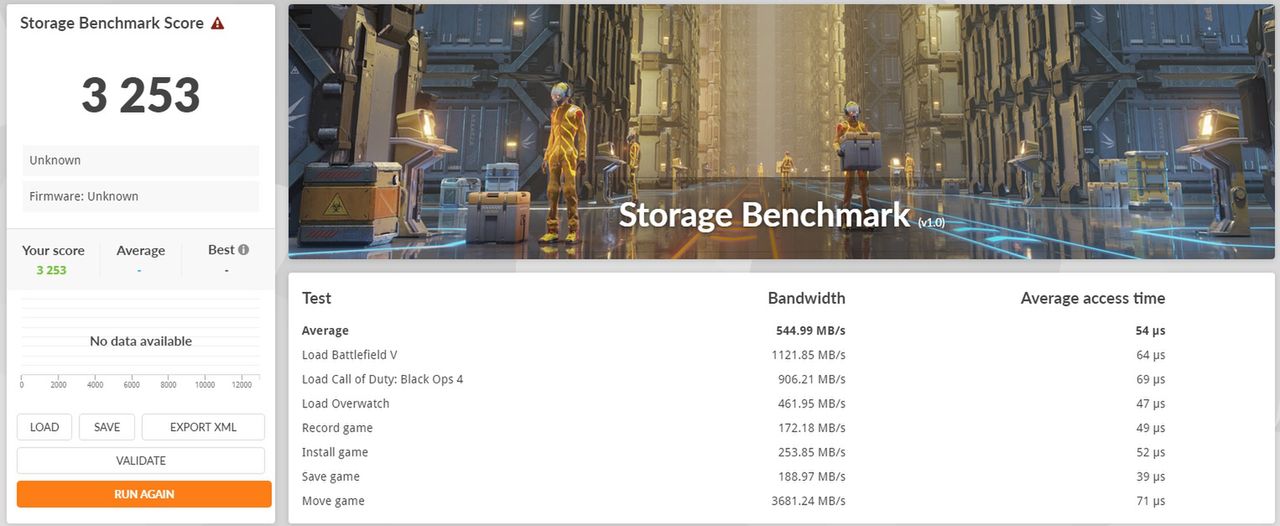The height and width of the screenshot is (526, 1280).
Task: Select the Your score value 3 253
Action: coord(52,270)
